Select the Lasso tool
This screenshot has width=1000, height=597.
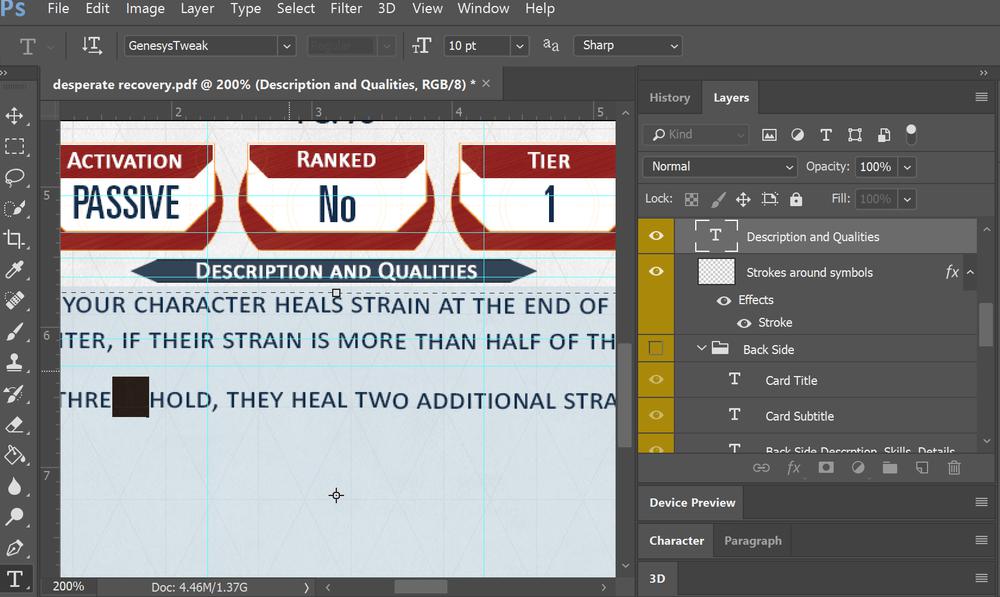coord(14,177)
